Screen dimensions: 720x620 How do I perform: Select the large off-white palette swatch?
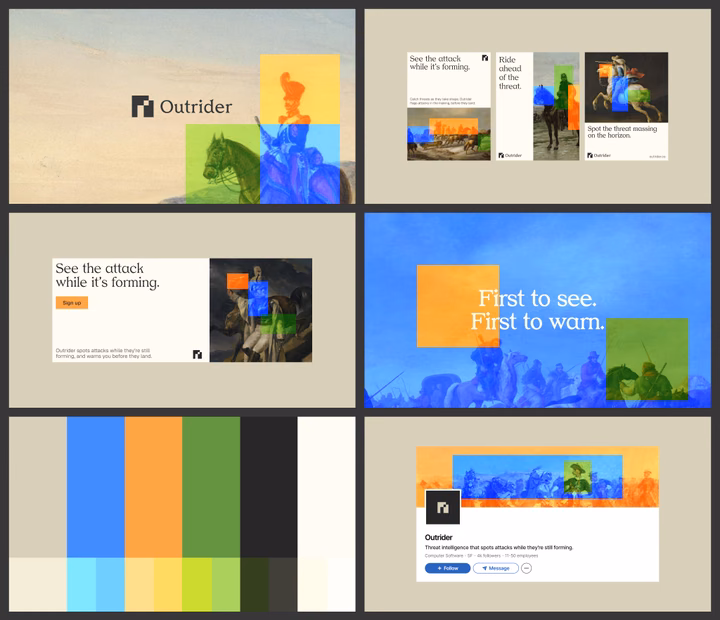point(326,487)
